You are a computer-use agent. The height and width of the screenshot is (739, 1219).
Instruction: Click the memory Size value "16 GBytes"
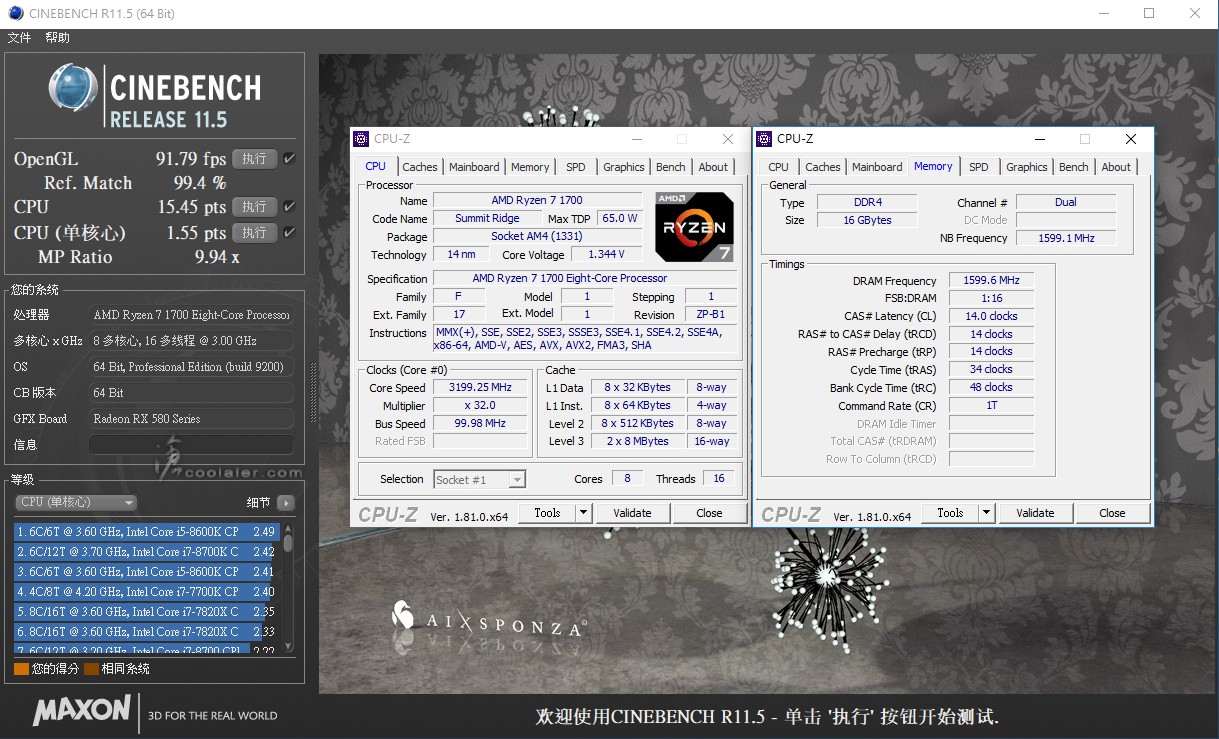click(x=866, y=220)
